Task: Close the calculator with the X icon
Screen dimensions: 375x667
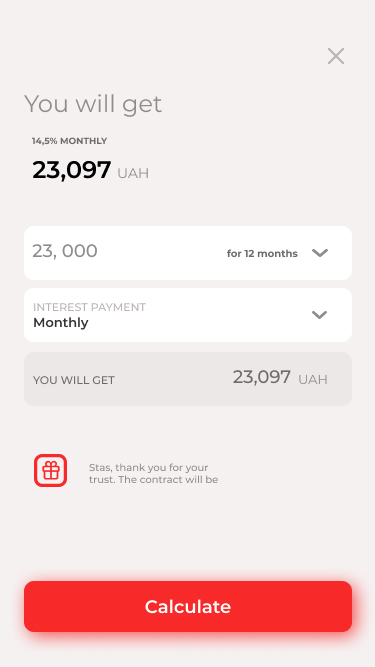Action: pos(336,56)
